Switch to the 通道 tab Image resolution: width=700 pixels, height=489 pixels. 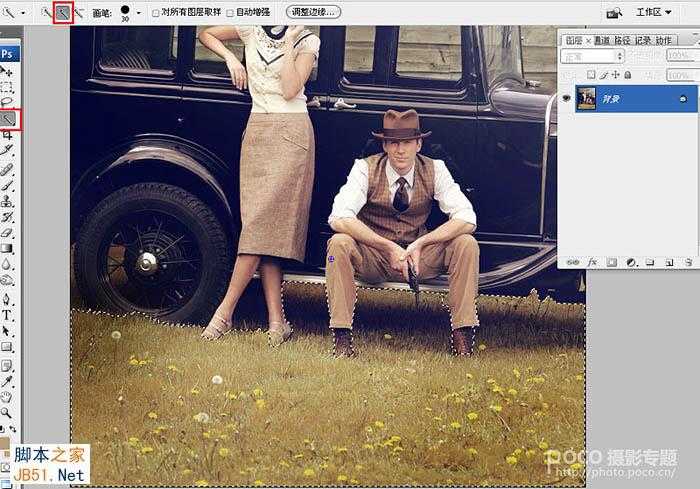point(602,40)
